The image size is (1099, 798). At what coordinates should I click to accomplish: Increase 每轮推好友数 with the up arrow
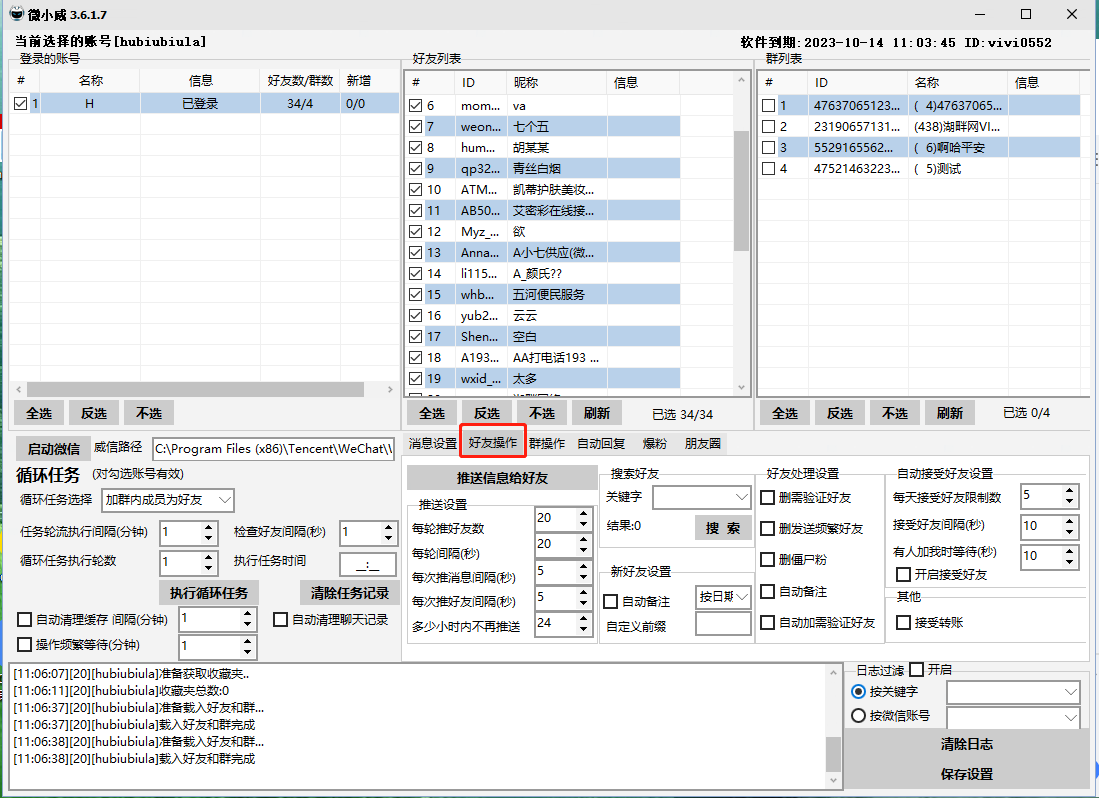(583, 512)
